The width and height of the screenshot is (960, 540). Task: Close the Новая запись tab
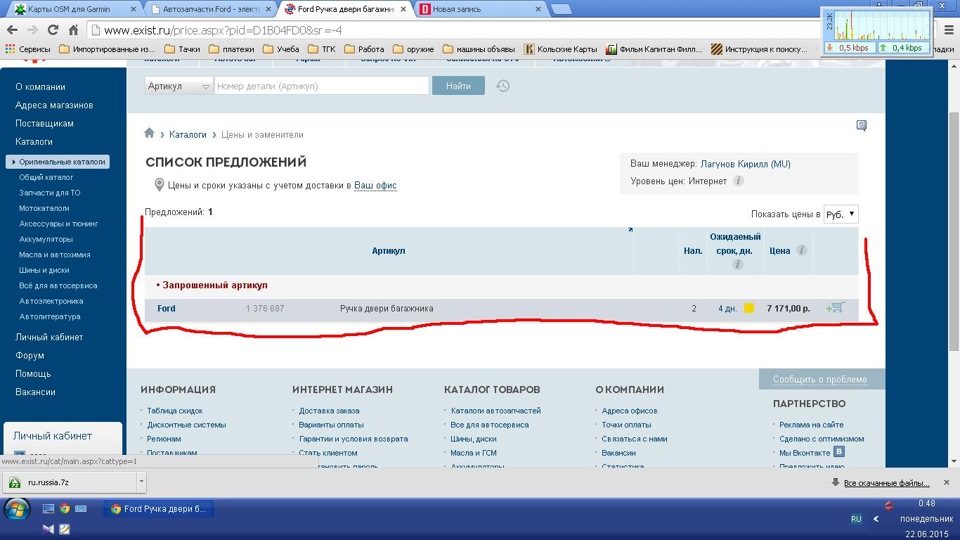(x=538, y=9)
